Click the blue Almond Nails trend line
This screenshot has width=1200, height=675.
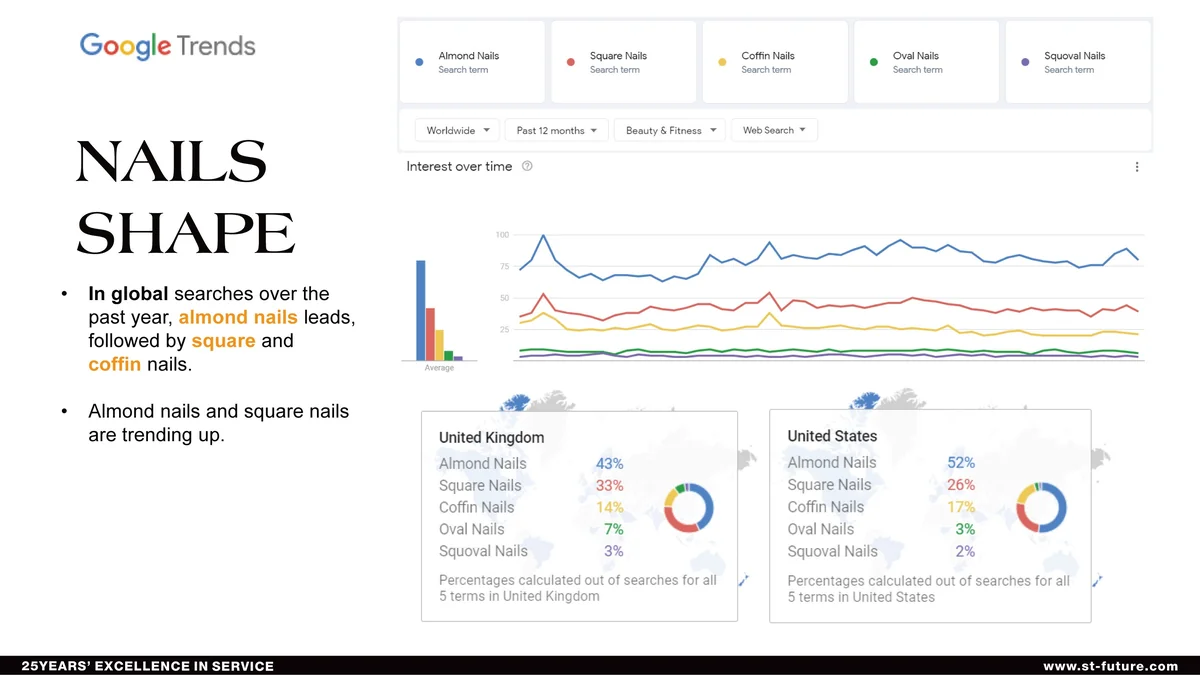pos(830,256)
